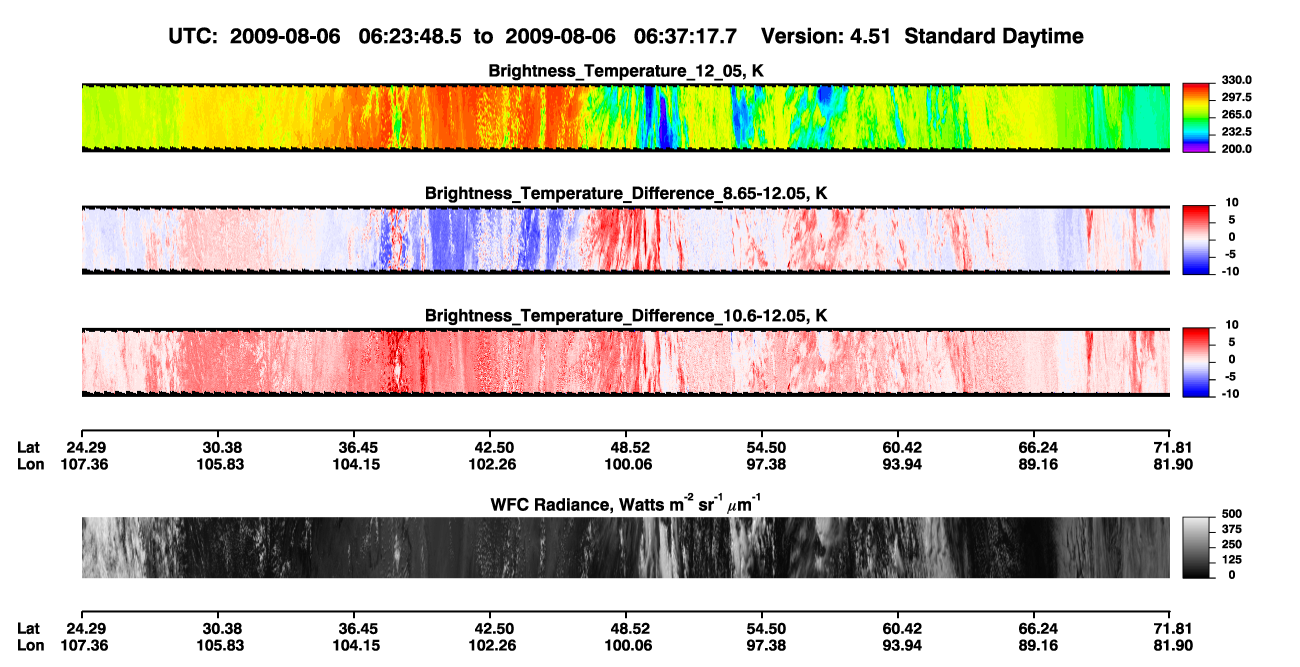Click the end time 06:37:17.7 in title
The height and width of the screenshot is (667, 1300).
coord(686,36)
